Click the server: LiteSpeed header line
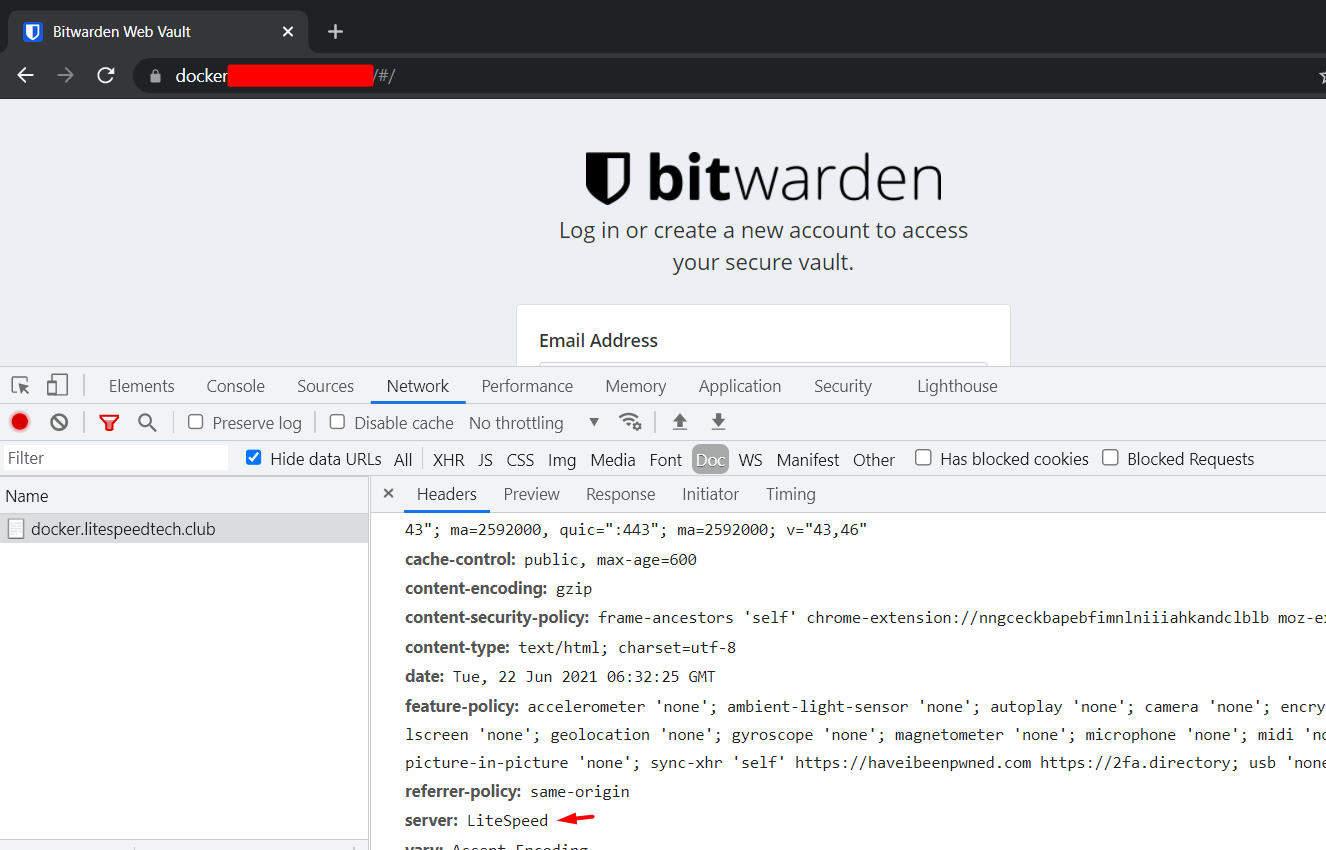 click(477, 820)
